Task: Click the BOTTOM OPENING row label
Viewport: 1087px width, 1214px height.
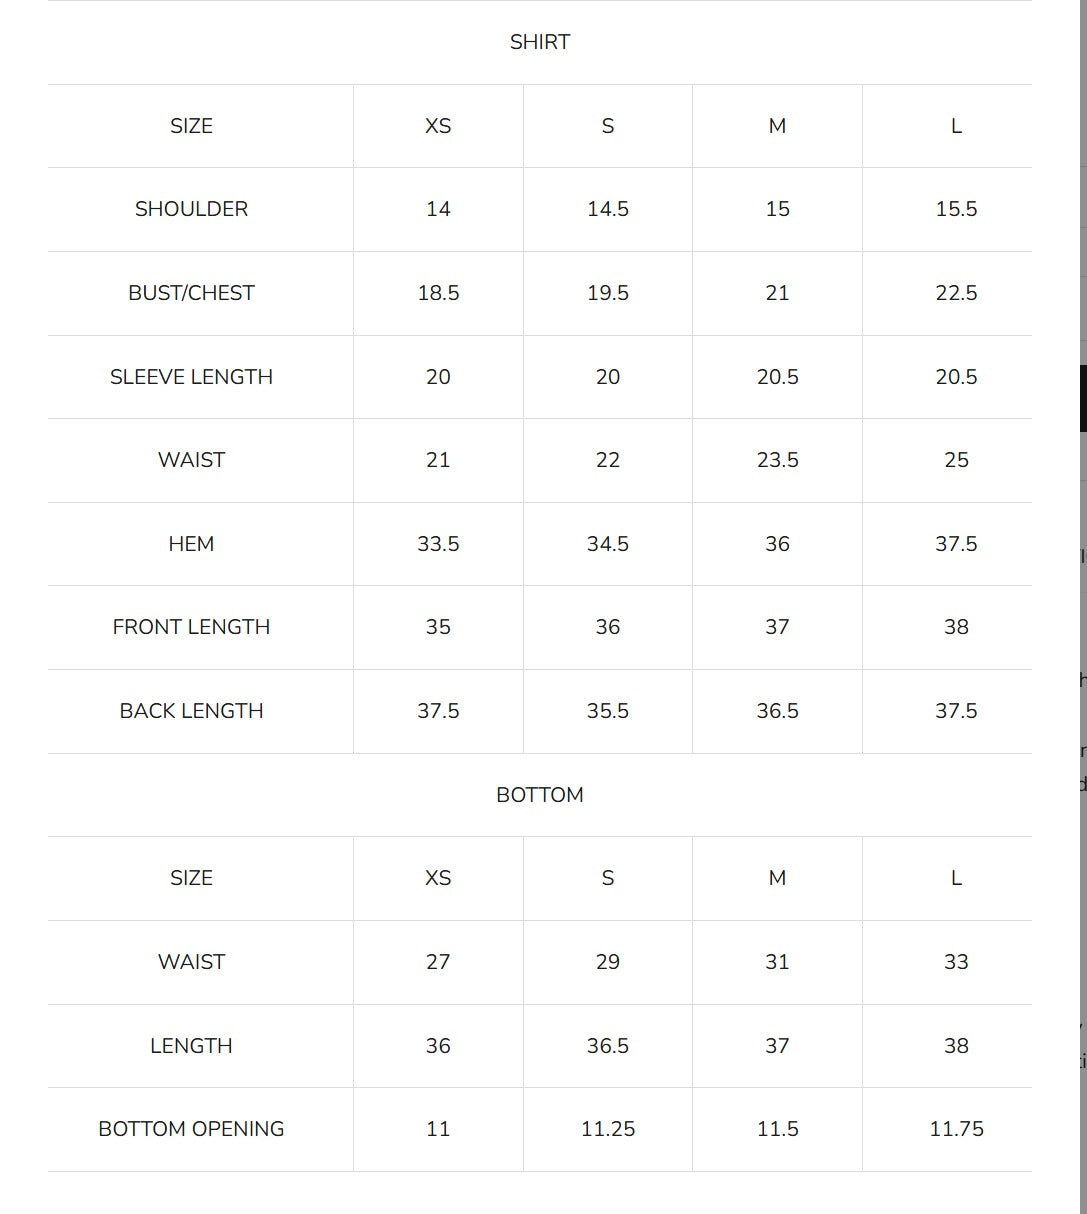Action: [x=191, y=1129]
